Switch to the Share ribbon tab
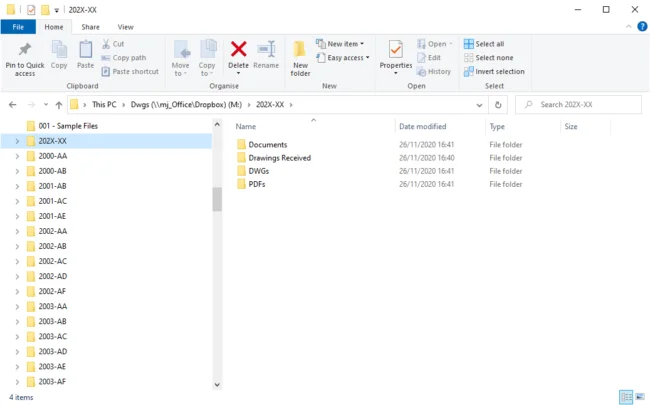The width and height of the screenshot is (650, 405). tap(90, 27)
